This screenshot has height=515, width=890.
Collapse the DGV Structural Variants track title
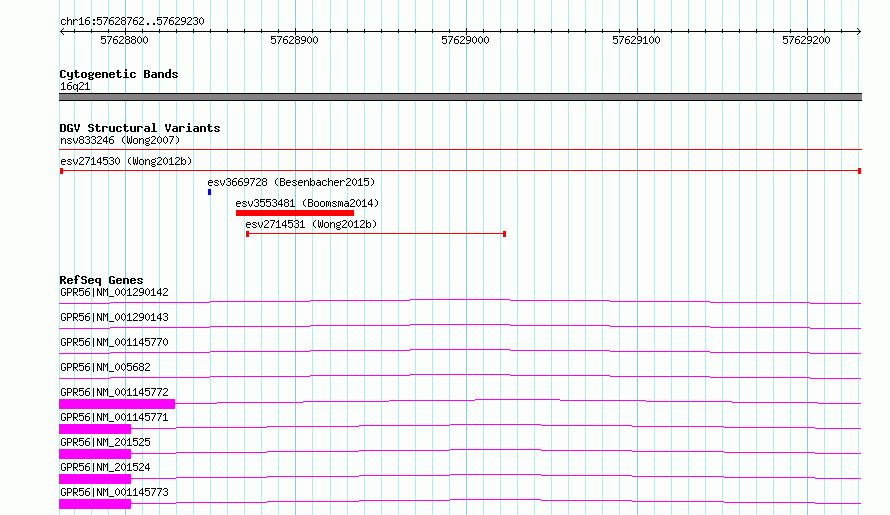point(140,128)
